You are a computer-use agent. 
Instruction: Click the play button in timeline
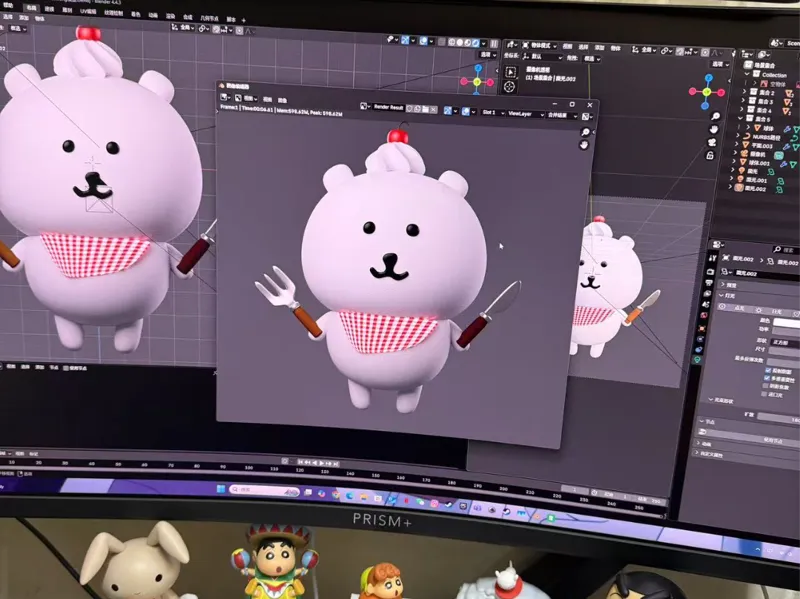[322, 463]
